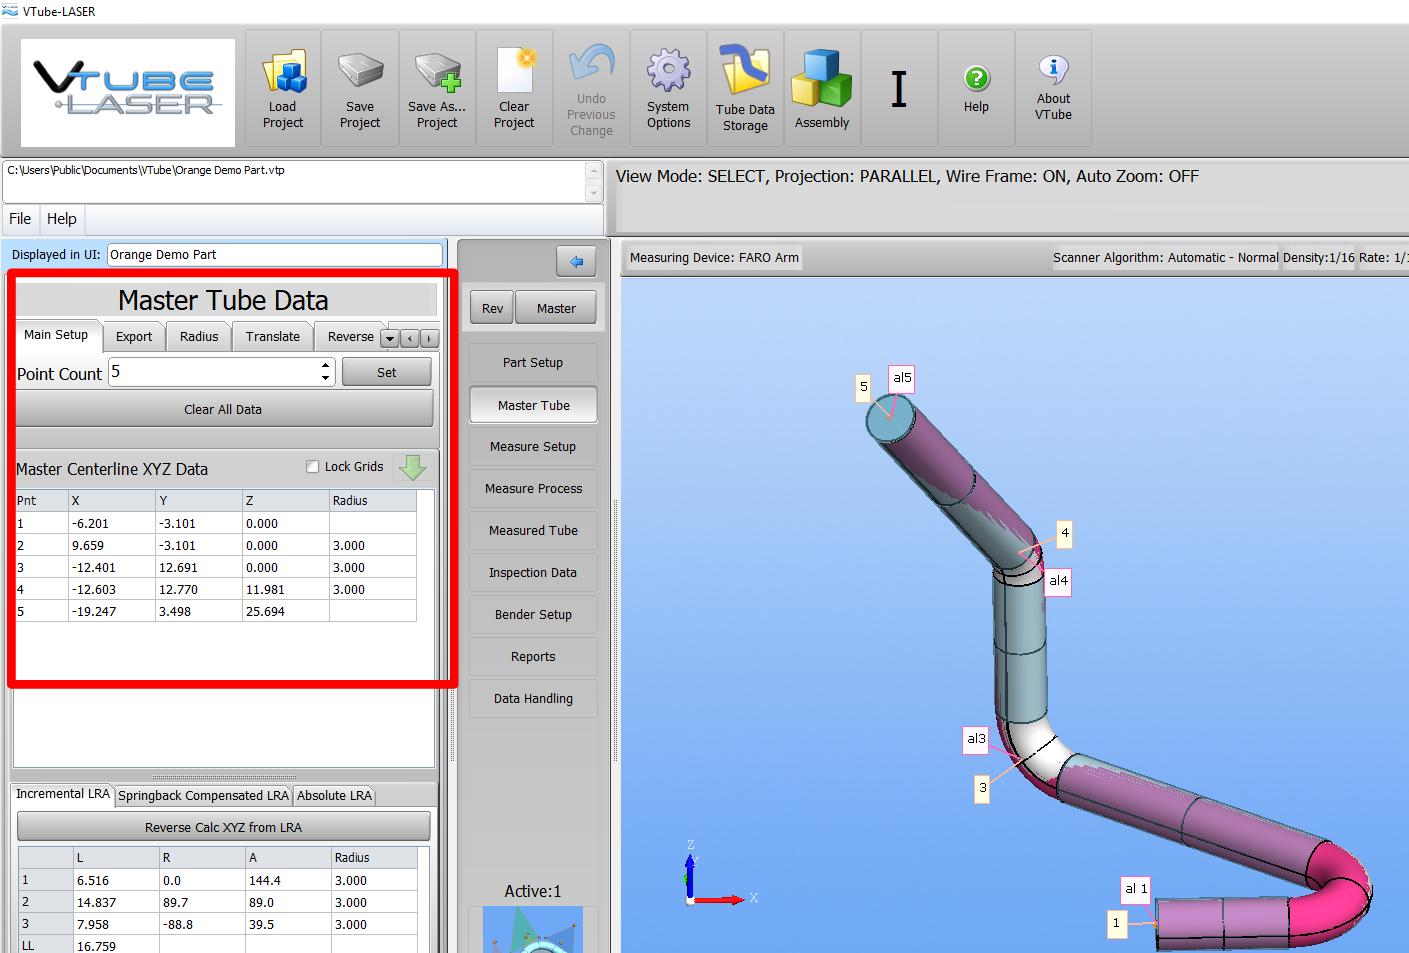Open the Measure Setup panel
The width and height of the screenshot is (1409, 953).
(533, 447)
